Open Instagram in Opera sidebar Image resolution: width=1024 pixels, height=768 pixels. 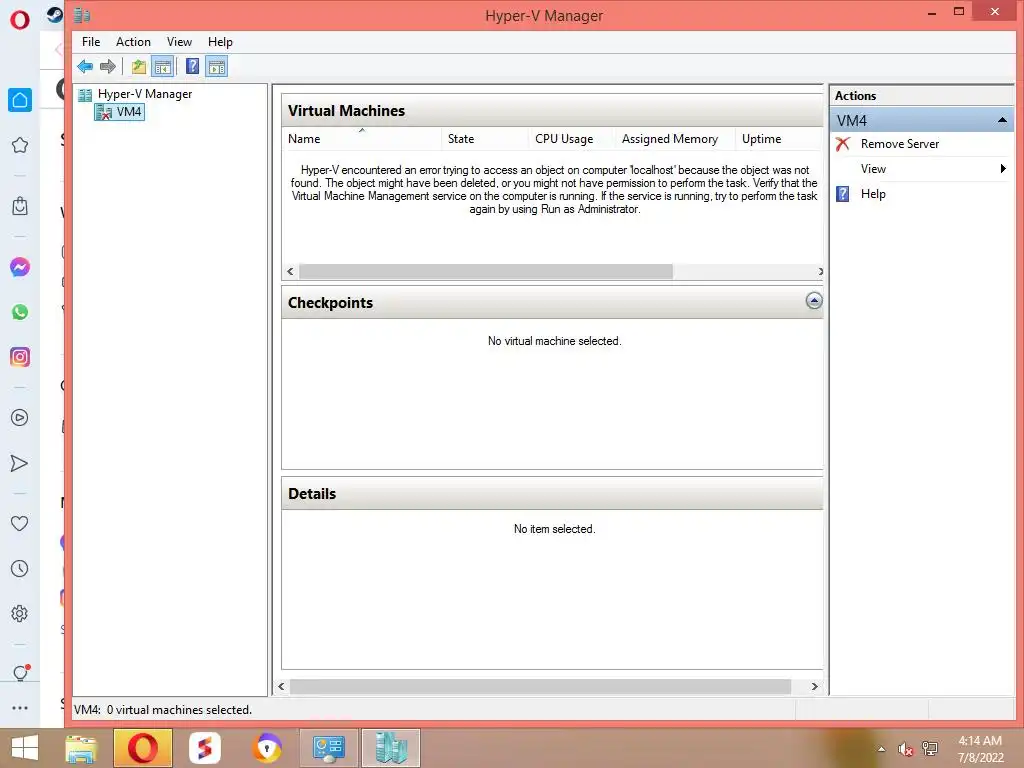pos(20,357)
